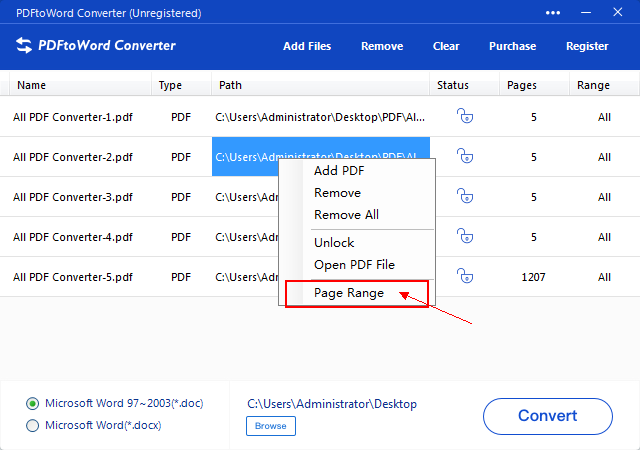Click the Range 'All' cell for All PDF Converter-4.pdf
The image size is (640, 450).
coord(604,238)
